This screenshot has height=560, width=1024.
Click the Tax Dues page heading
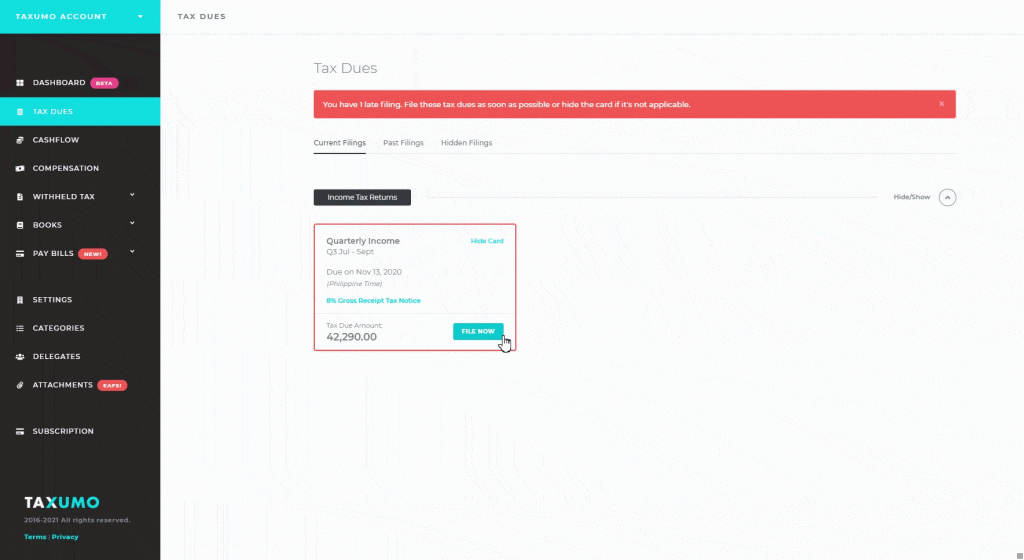pos(345,68)
